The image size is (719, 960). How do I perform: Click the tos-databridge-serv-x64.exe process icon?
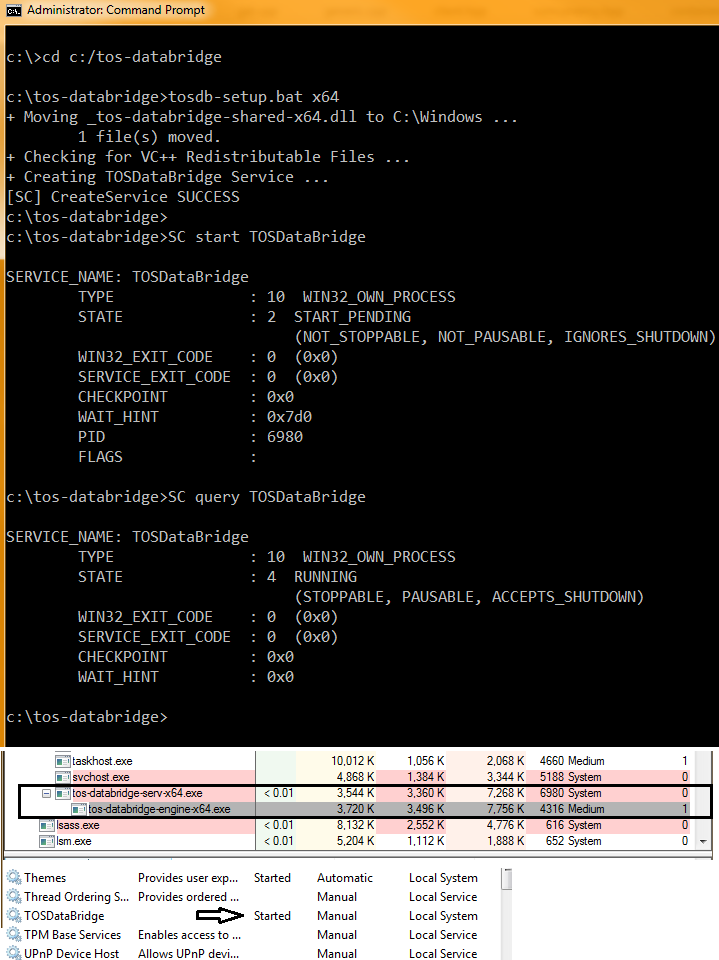pos(62,793)
